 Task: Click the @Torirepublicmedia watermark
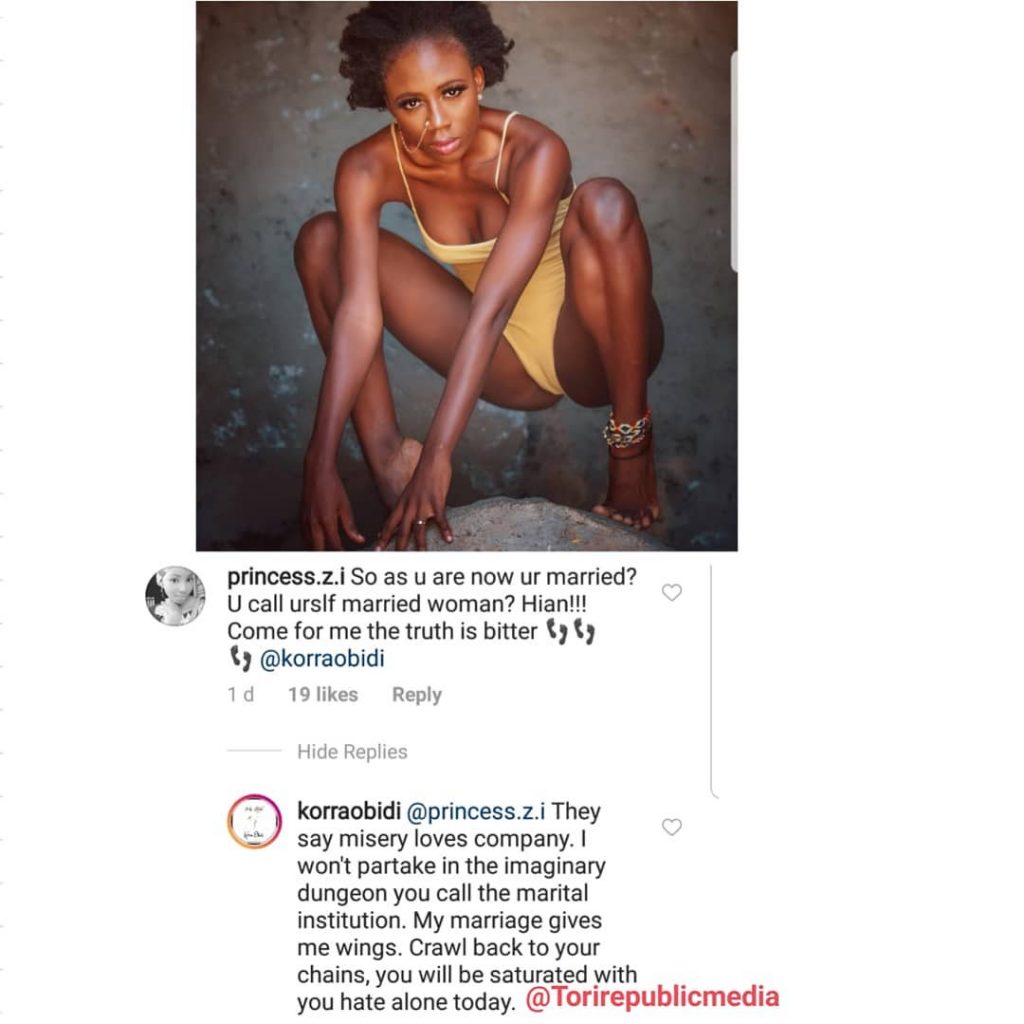[x=652, y=997]
